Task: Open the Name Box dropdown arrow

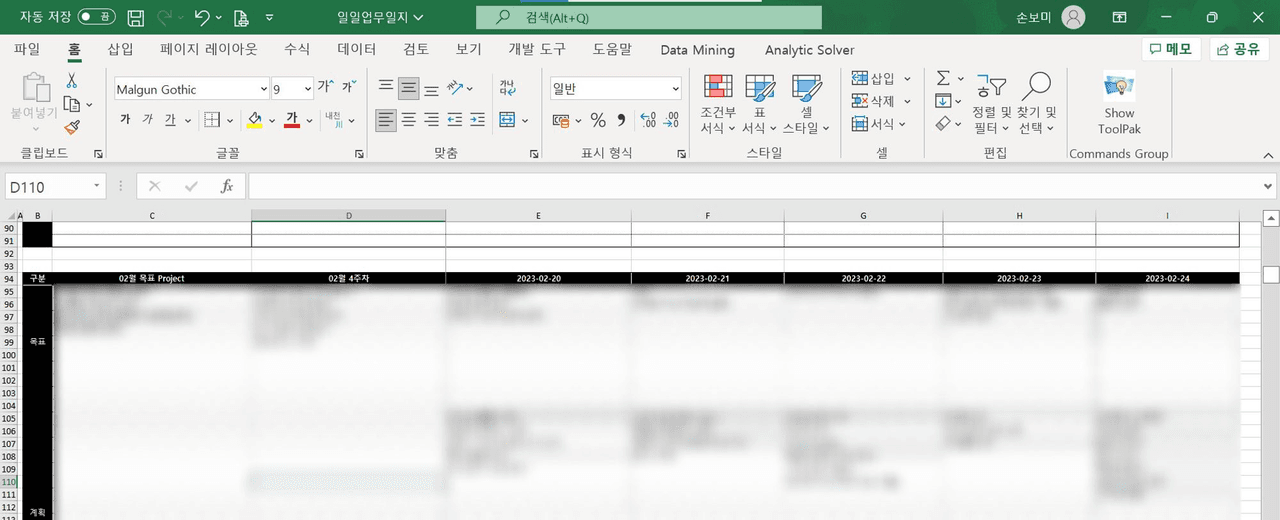Action: [x=97, y=187]
